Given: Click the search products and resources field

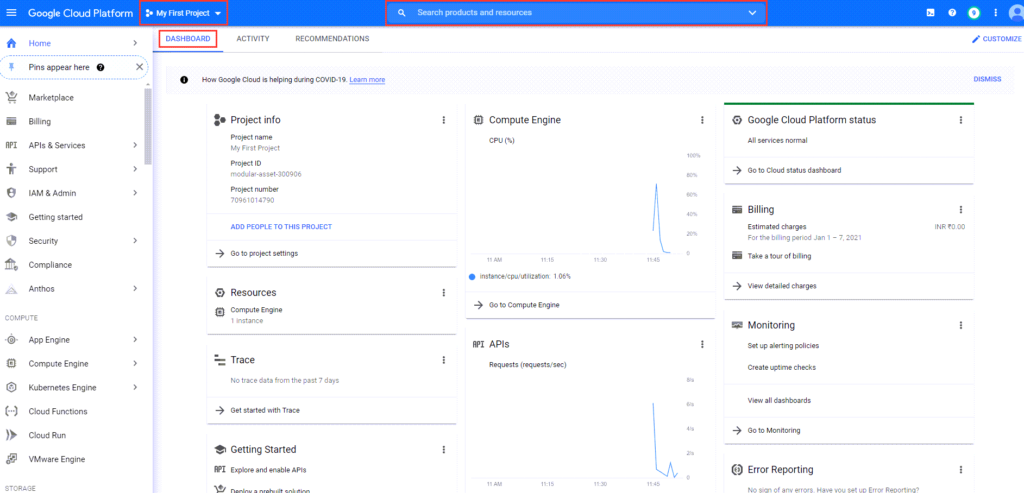Looking at the screenshot, I should 570,13.
